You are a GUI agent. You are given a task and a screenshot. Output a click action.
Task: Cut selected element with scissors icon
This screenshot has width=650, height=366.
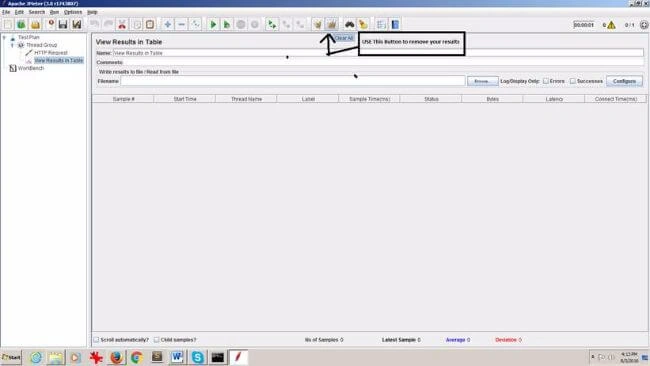(122, 24)
